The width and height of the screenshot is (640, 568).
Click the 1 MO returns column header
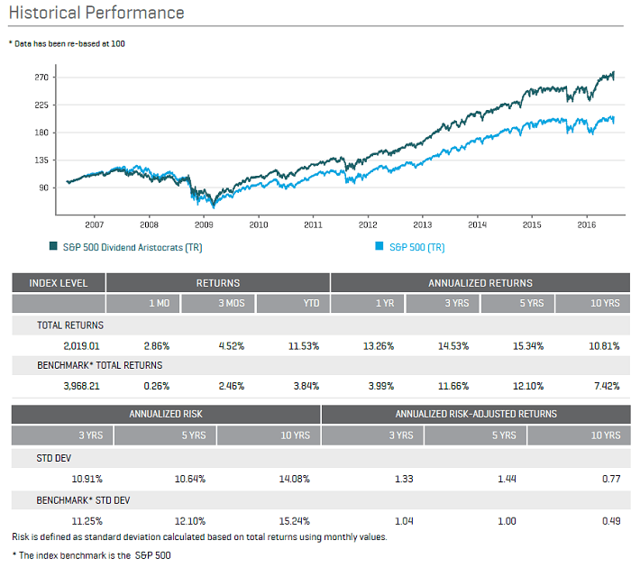click(142, 303)
